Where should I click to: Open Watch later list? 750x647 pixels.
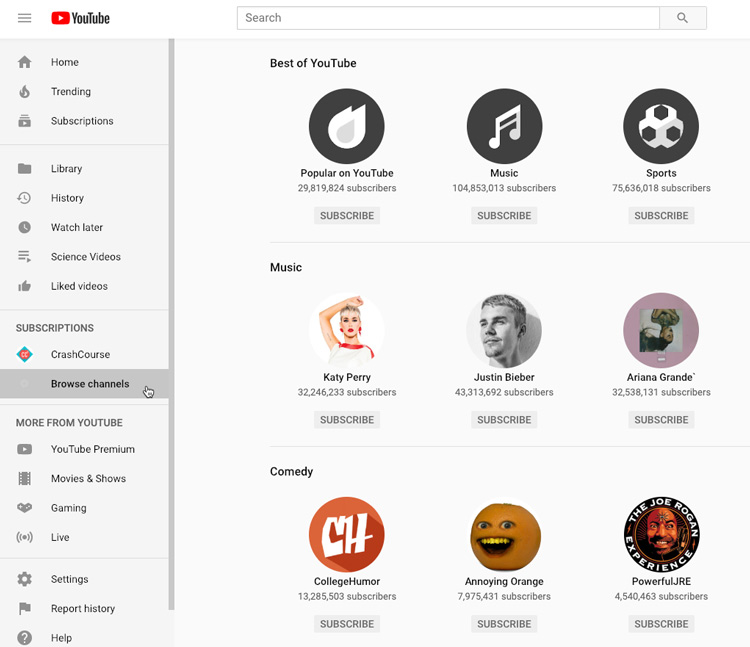pyautogui.click(x=84, y=228)
